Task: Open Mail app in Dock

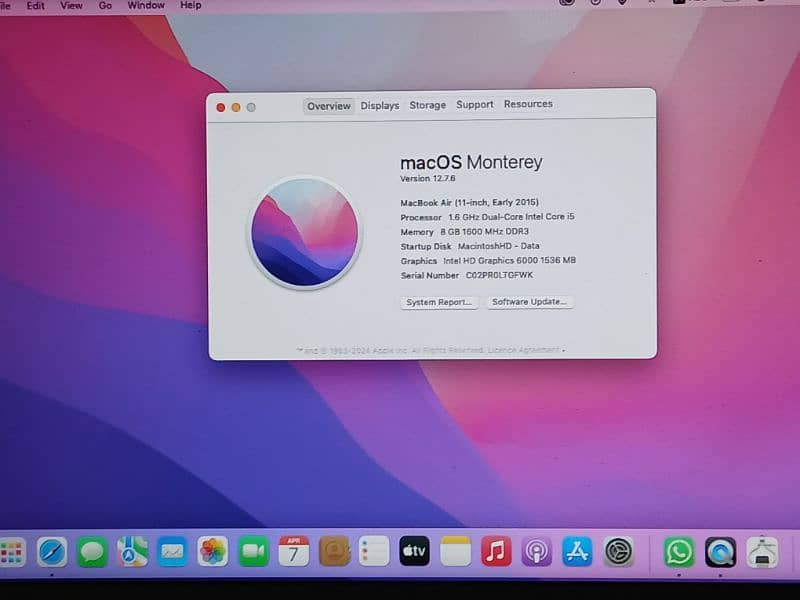Action: 172,552
